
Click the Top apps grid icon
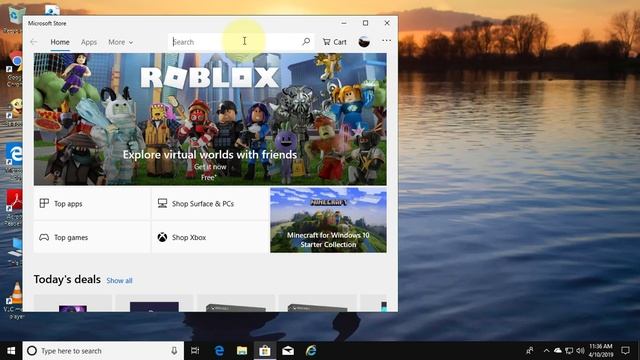(x=44, y=203)
